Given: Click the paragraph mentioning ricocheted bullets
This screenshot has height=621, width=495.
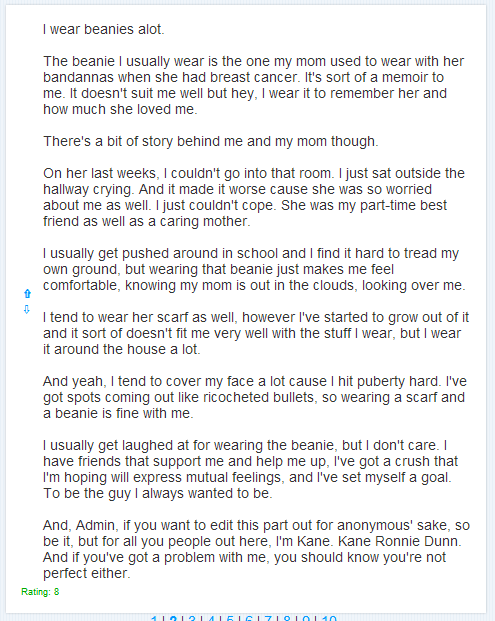Looking at the screenshot, I should click(255, 397).
